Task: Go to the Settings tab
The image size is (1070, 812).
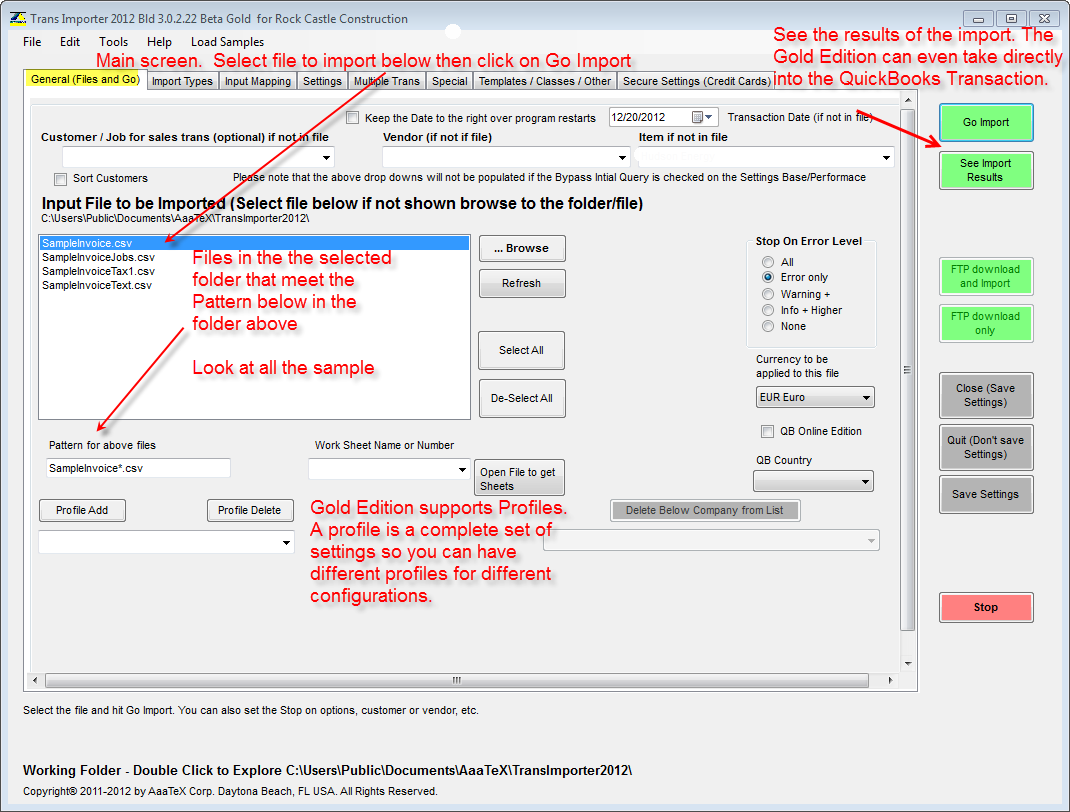Action: (322, 81)
